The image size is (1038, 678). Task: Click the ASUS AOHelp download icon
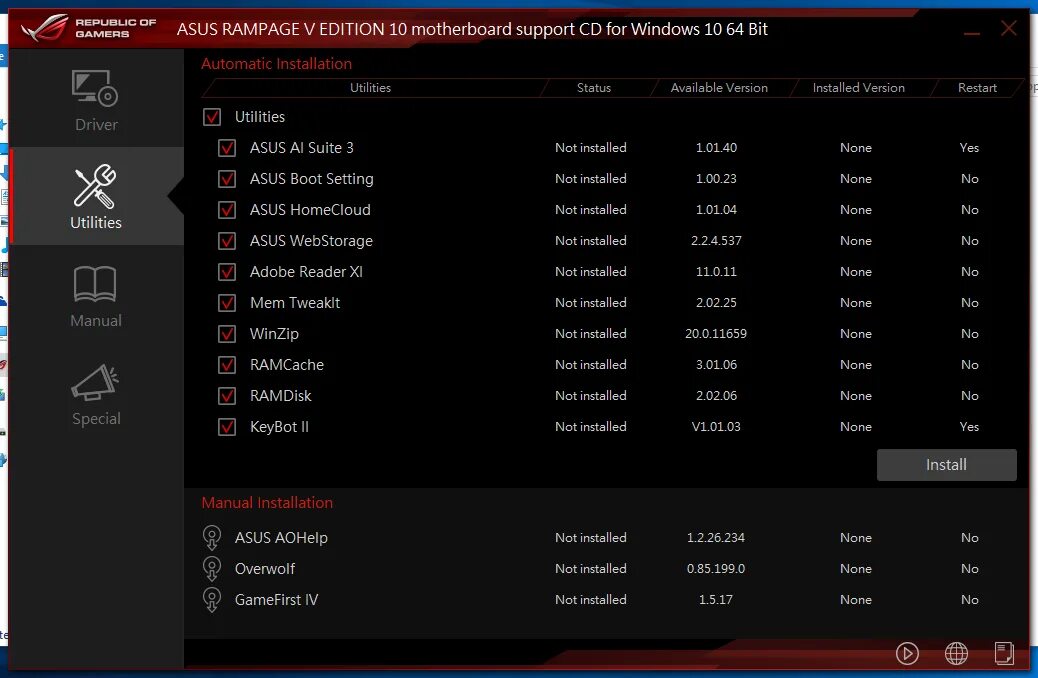(x=212, y=538)
